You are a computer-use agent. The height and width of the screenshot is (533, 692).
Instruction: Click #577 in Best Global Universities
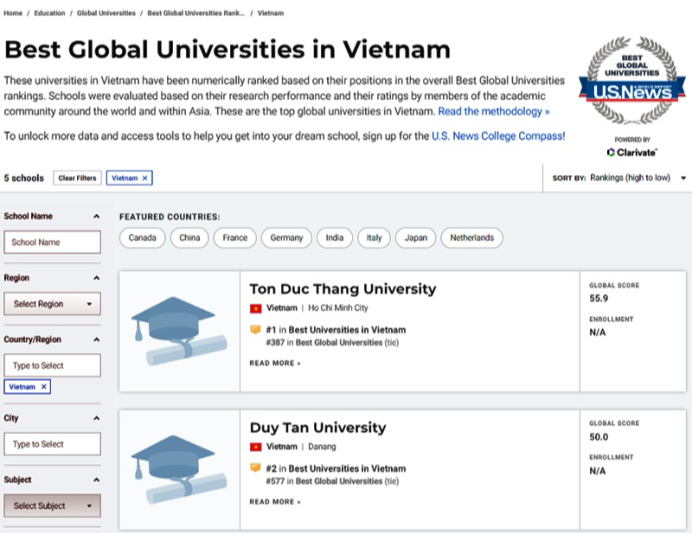(332, 481)
